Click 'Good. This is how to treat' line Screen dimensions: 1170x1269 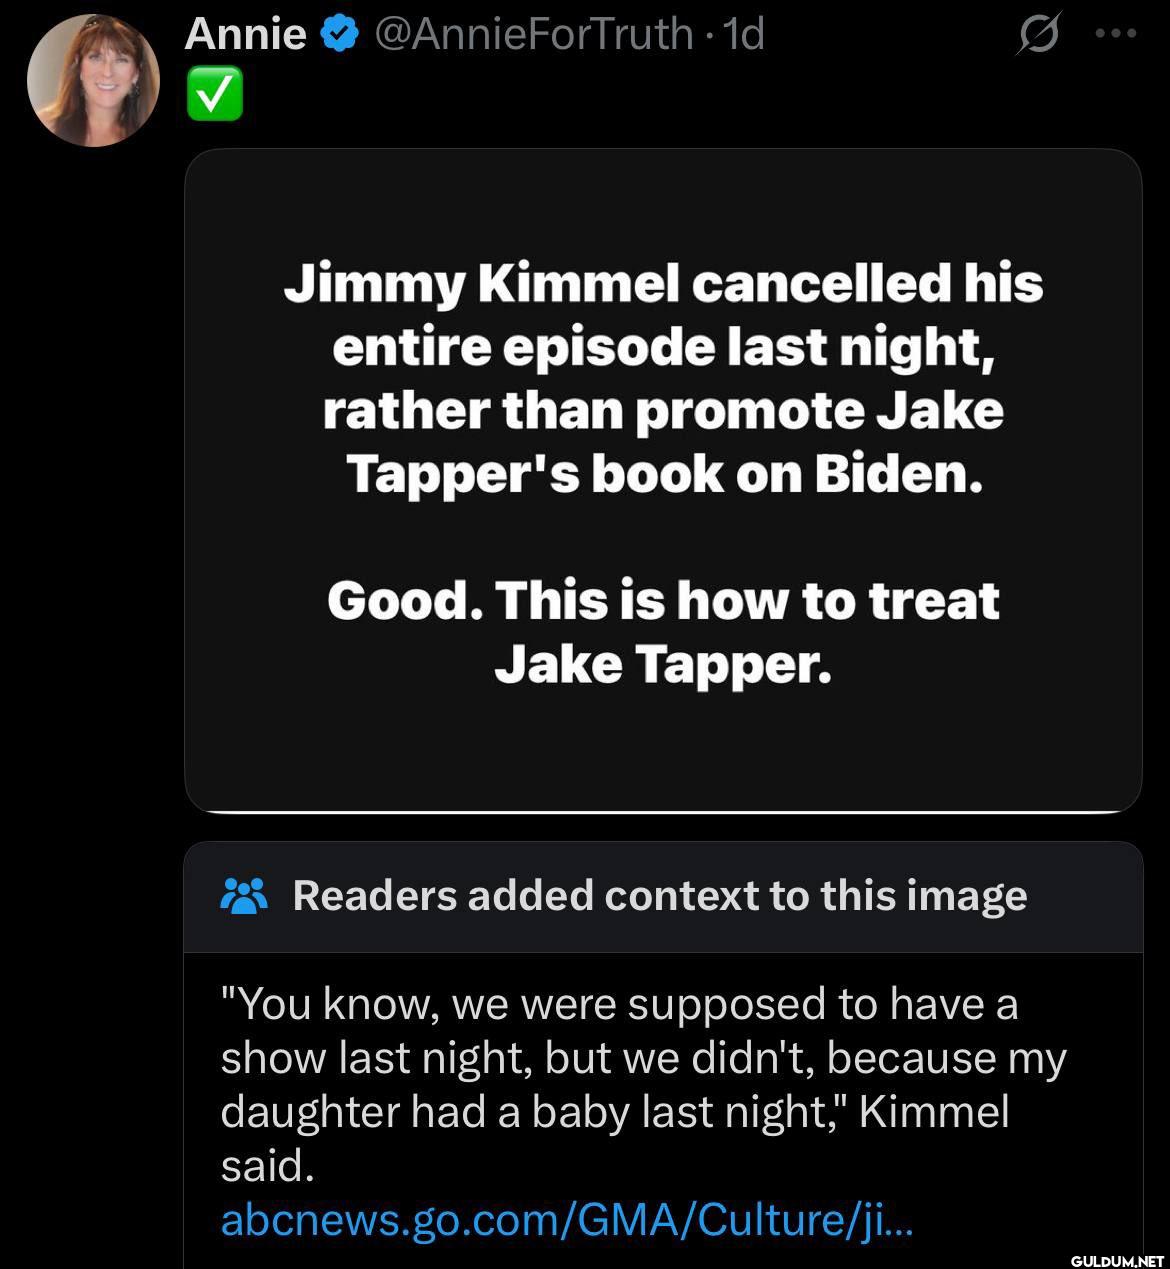[663, 600]
